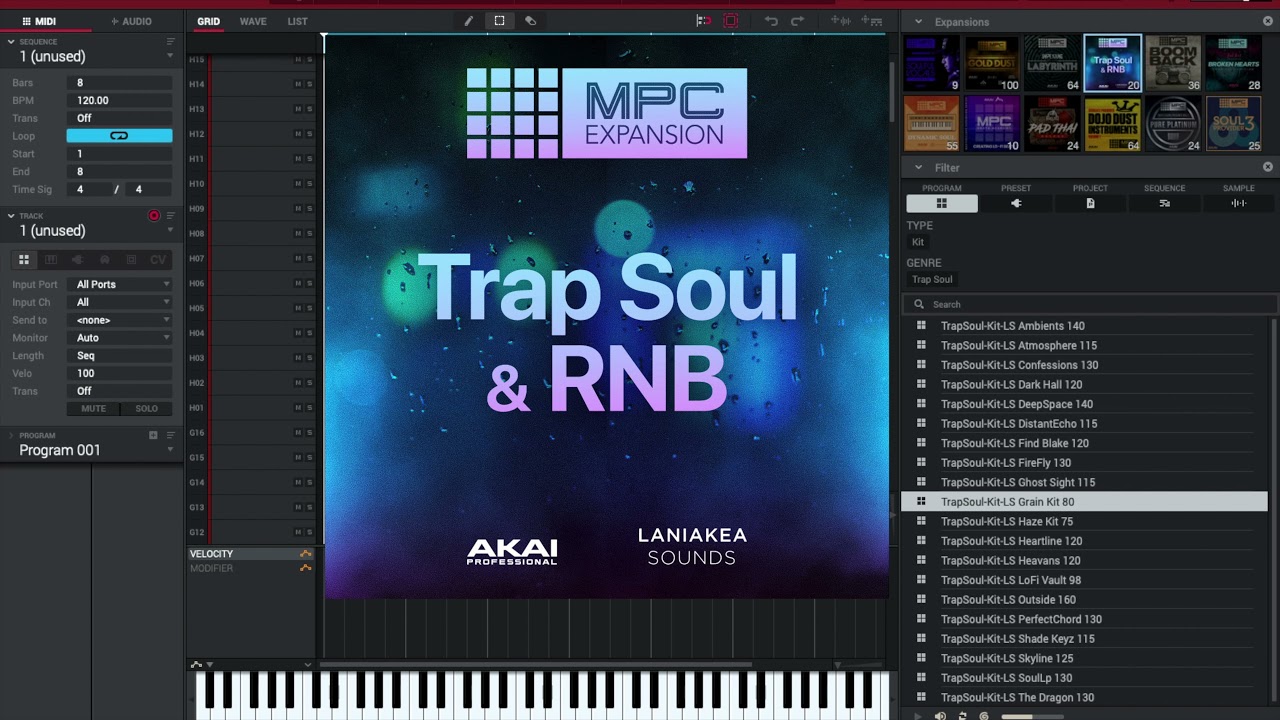Filter browser by Preset plug icon
1280x720 pixels.
click(1016, 203)
